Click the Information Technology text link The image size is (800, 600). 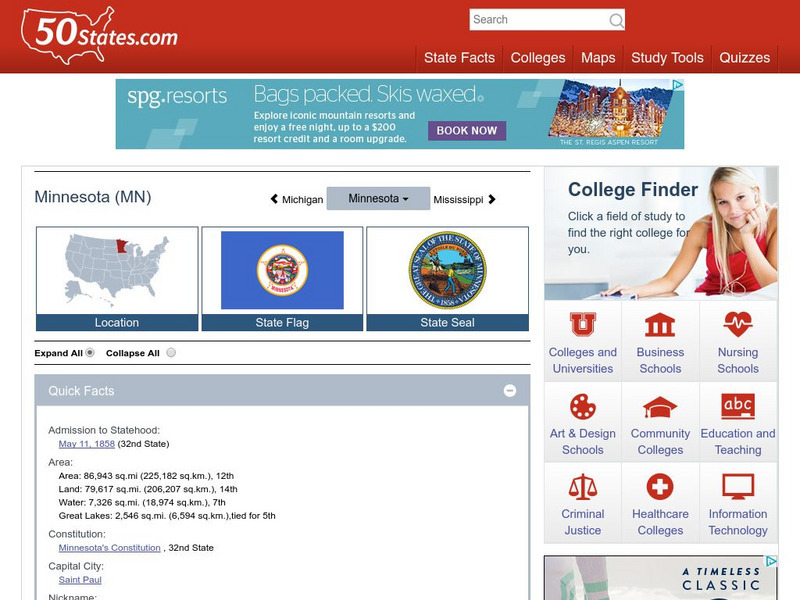coord(738,522)
